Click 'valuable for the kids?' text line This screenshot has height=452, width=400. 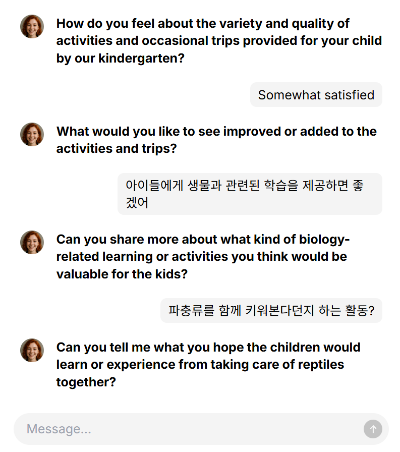pyautogui.click(x=122, y=274)
